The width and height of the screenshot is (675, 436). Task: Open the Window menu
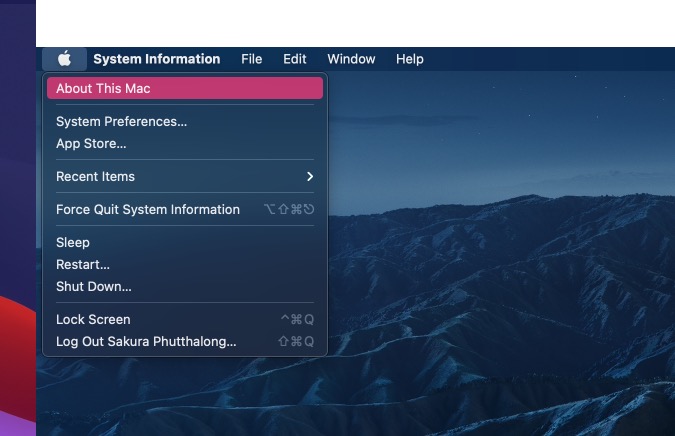click(x=351, y=59)
